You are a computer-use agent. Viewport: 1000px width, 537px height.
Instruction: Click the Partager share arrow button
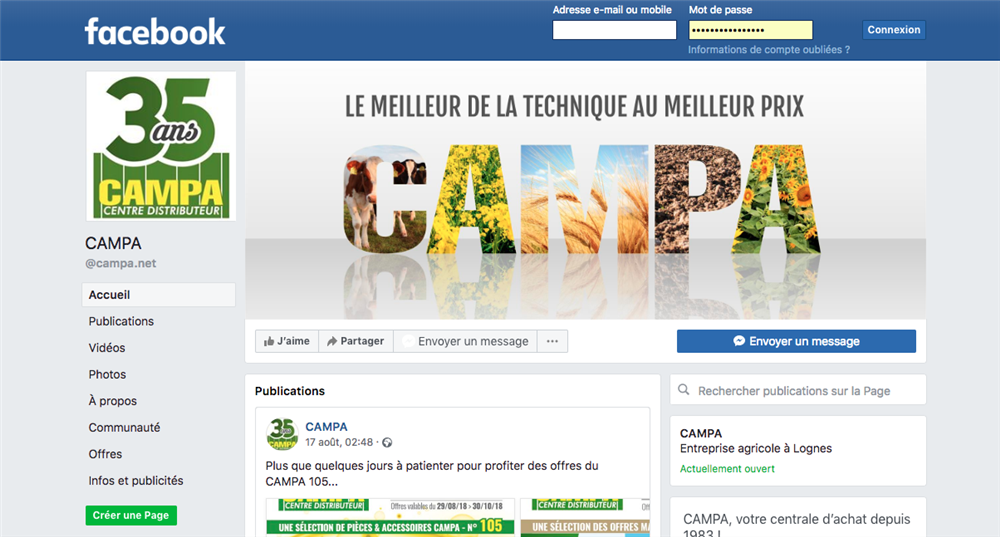pyautogui.click(x=356, y=341)
